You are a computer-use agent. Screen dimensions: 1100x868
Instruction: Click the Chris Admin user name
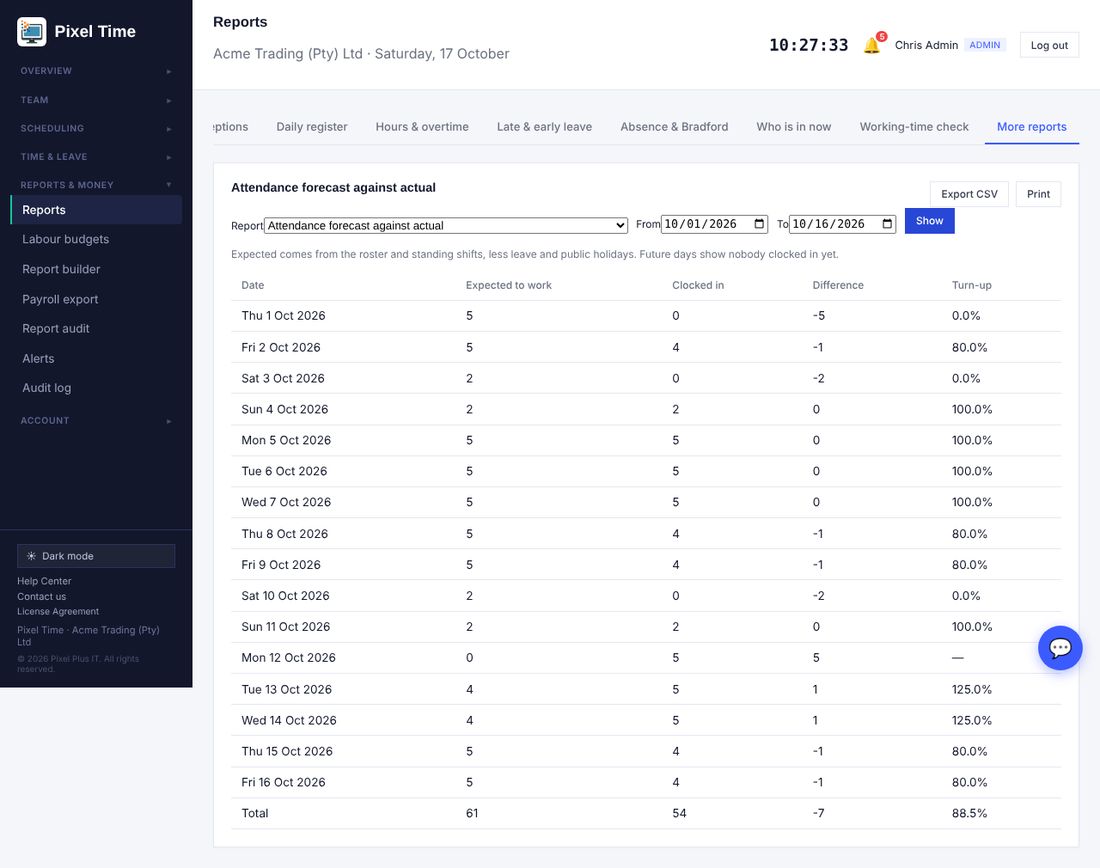(926, 45)
